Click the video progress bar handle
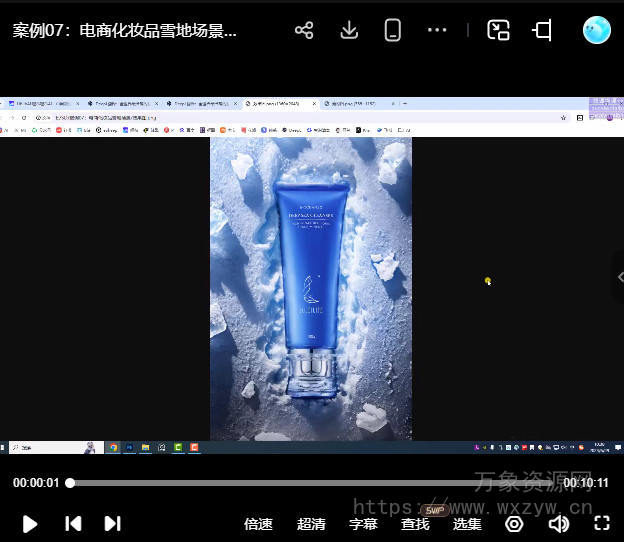The height and width of the screenshot is (542, 624). (x=70, y=483)
